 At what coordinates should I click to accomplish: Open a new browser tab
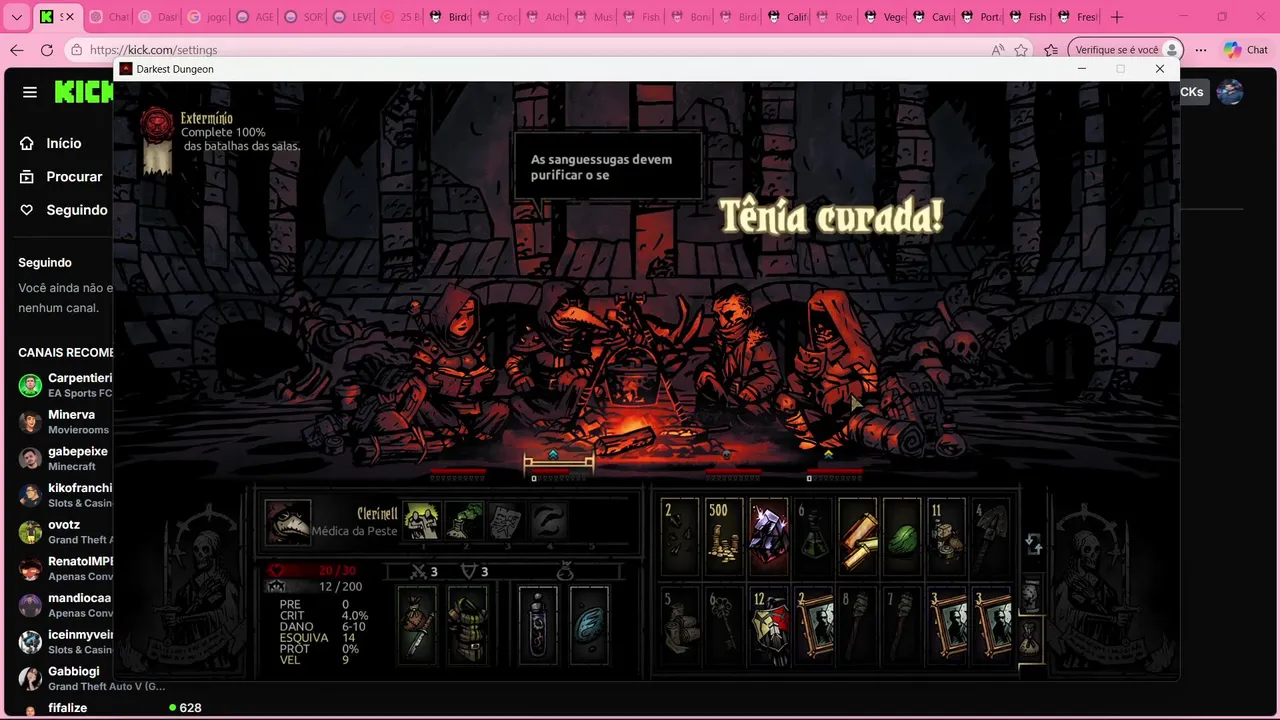click(x=1117, y=17)
